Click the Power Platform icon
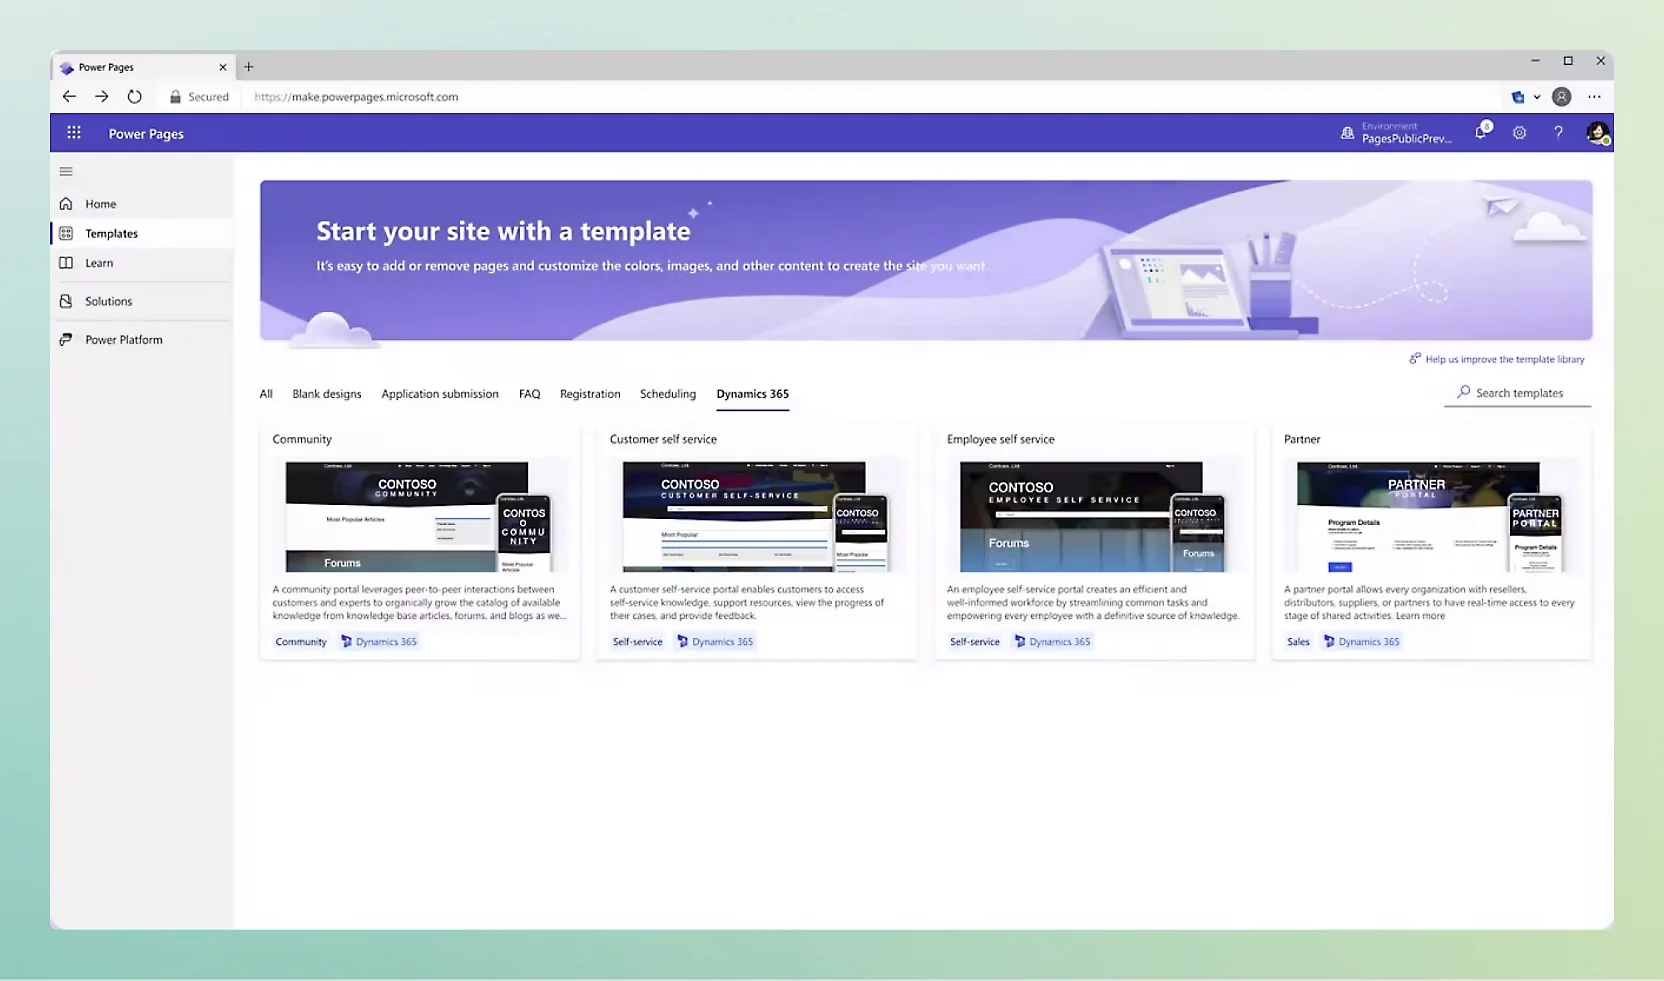 coord(66,340)
